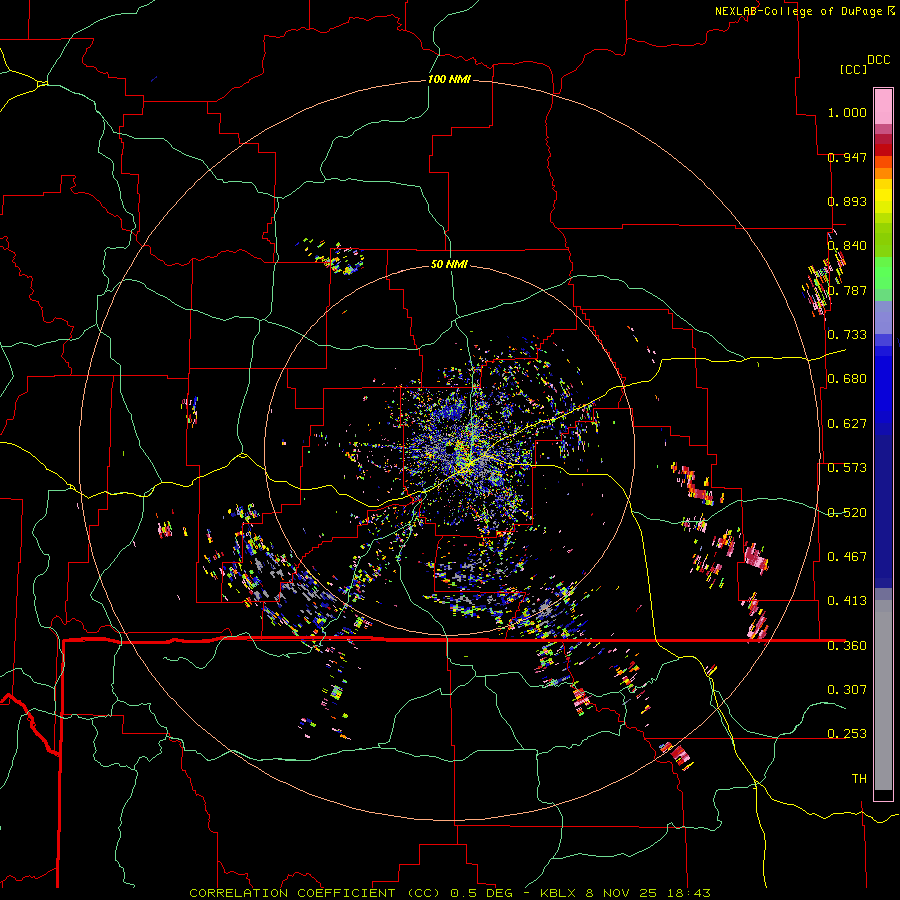Screen dimensions: 900x900
Task: Click the gray segment of the color bar
Action: (x=883, y=695)
